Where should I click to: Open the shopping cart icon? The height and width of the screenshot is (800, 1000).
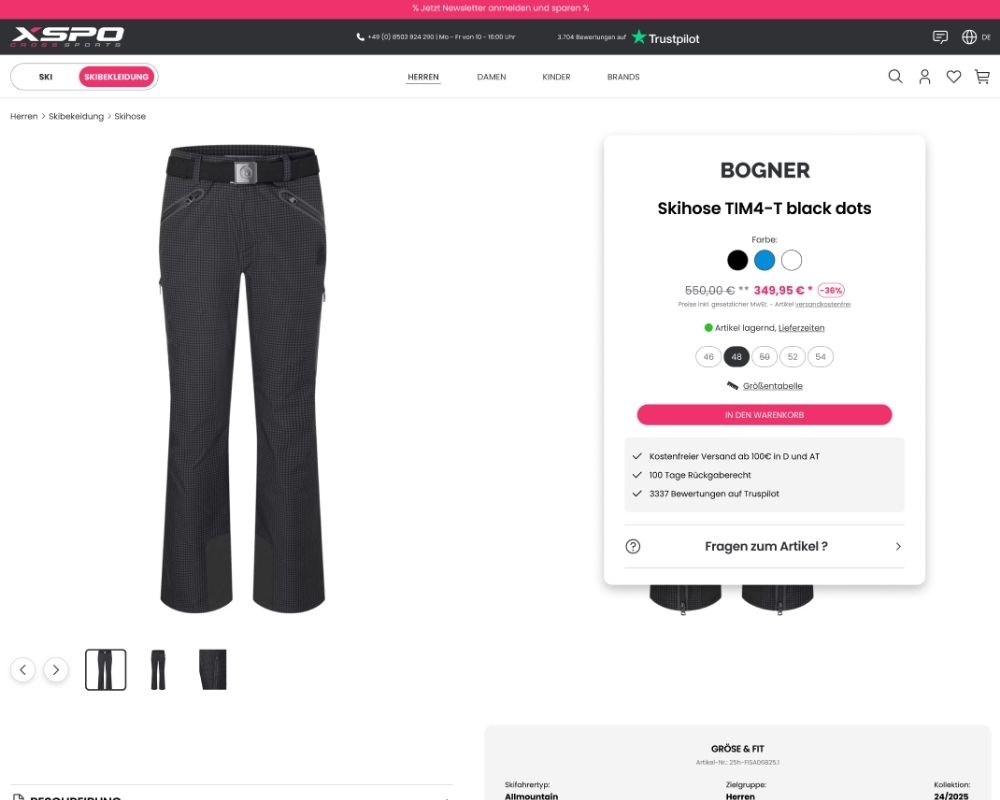coord(982,77)
